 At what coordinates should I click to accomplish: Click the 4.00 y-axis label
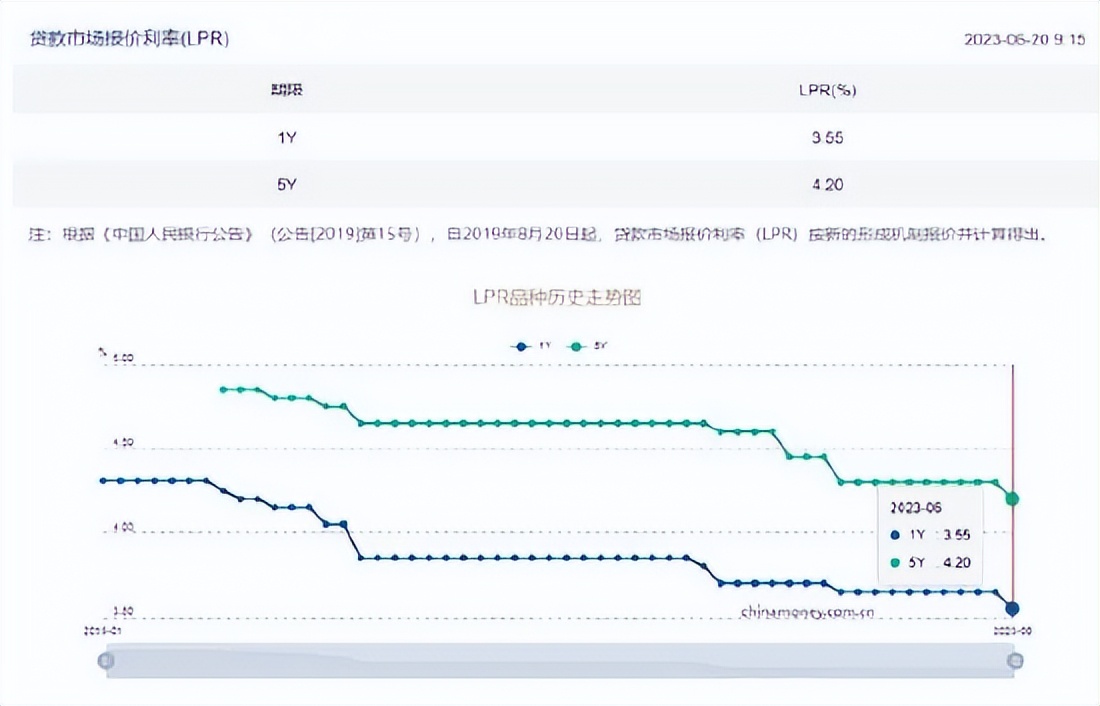tap(123, 528)
